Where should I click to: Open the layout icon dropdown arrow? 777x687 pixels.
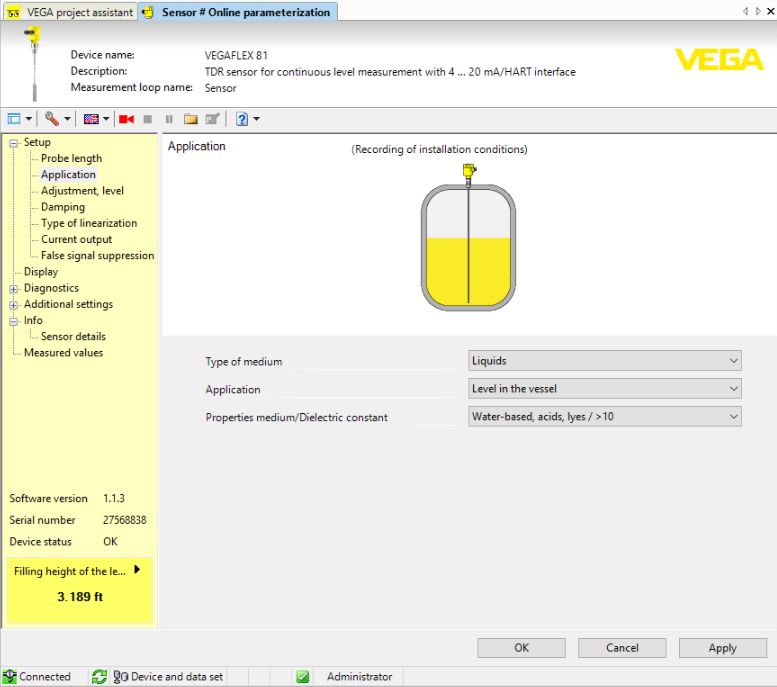tap(28, 119)
